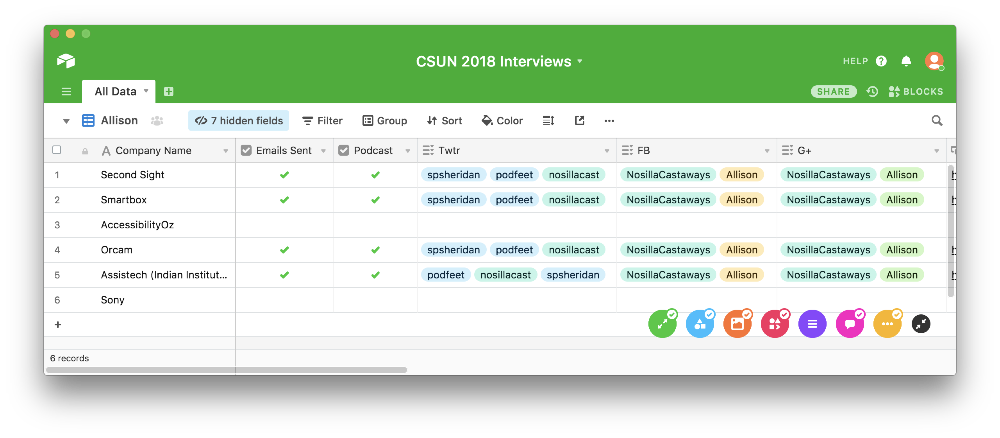The height and width of the screenshot is (438, 1000).
Task: Open the tables hamburger menu
Action: [66, 91]
